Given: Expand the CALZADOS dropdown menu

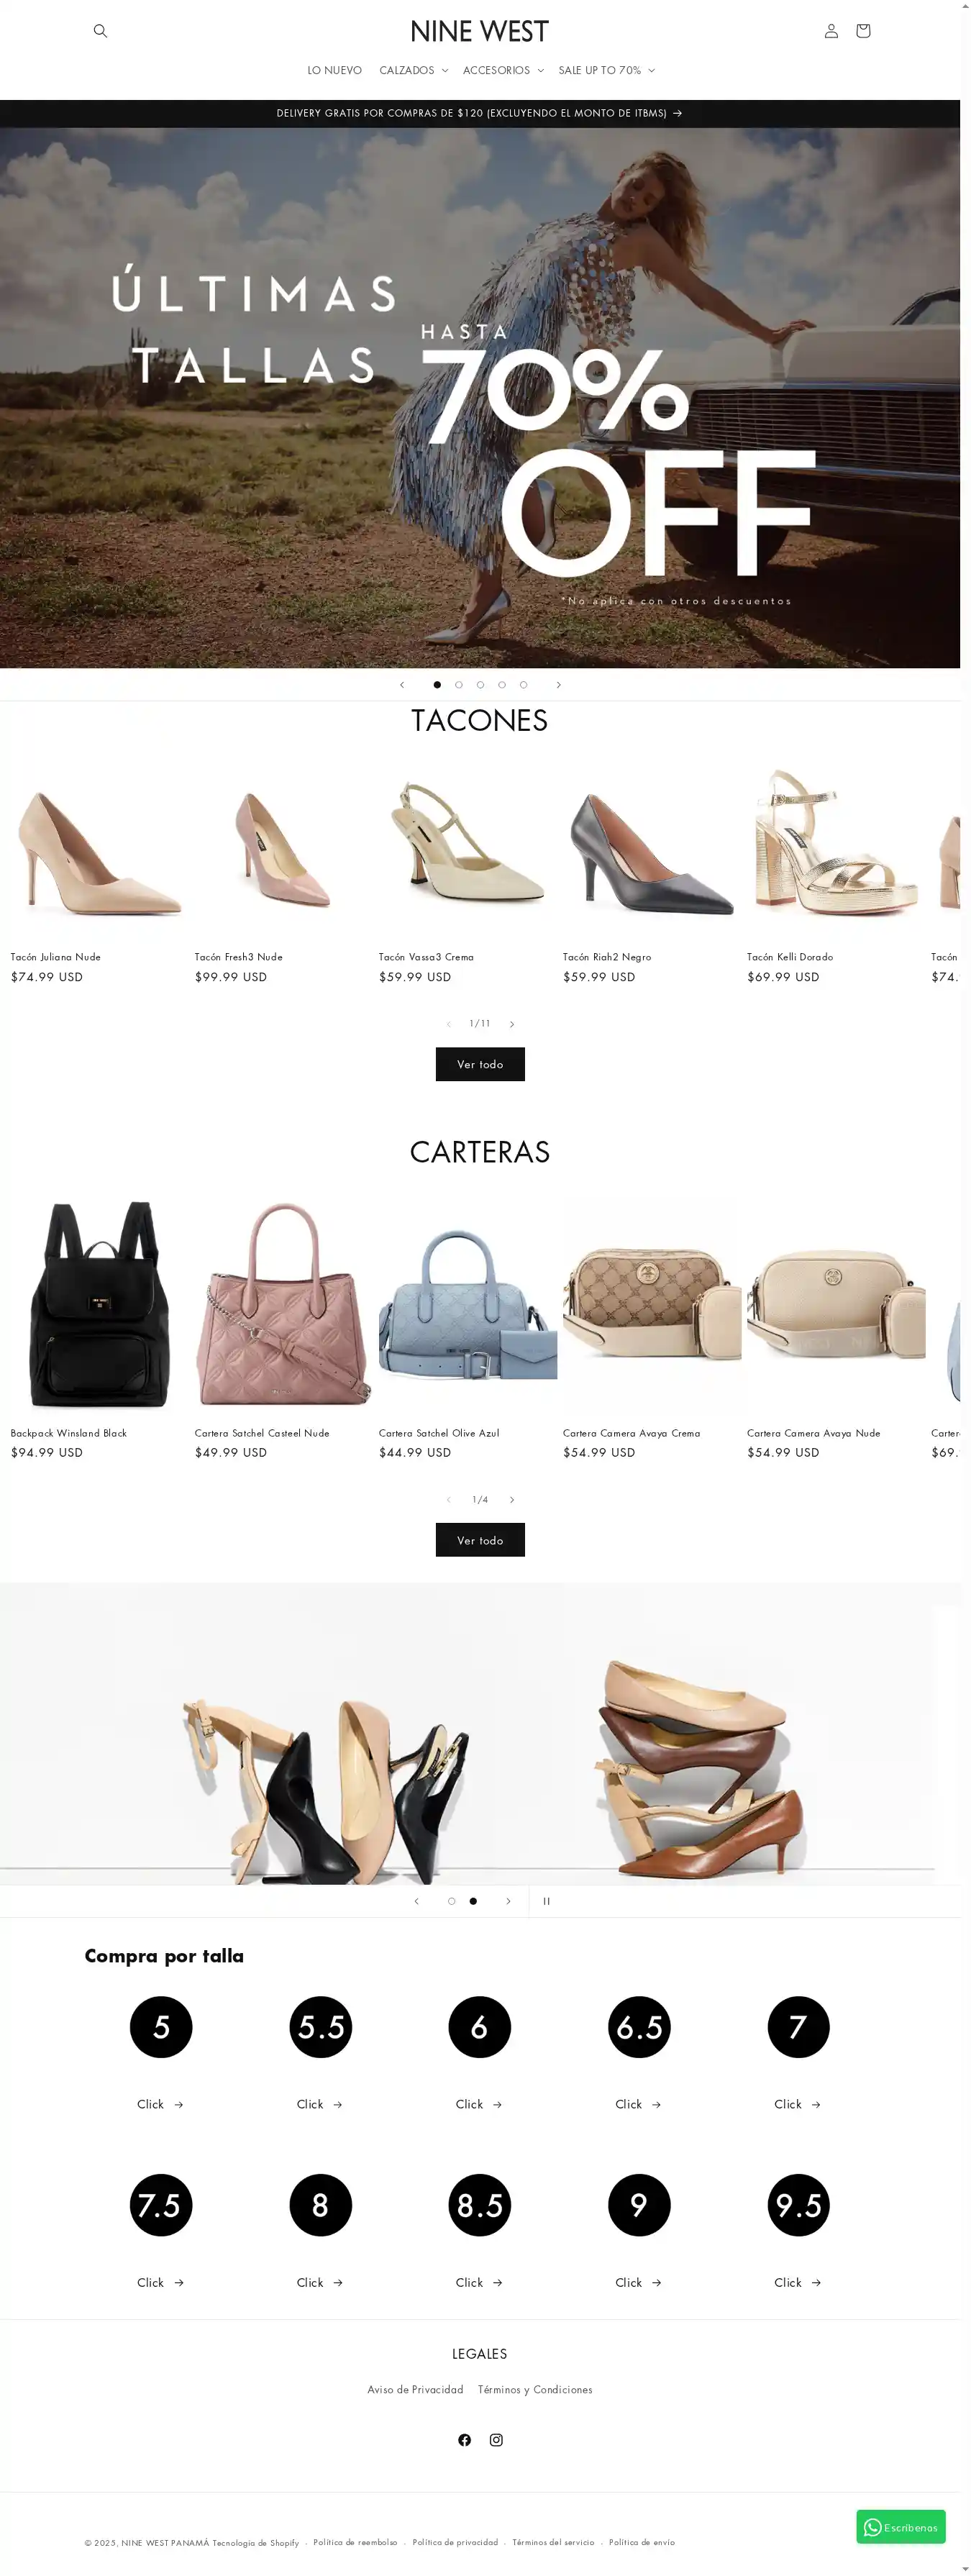Looking at the screenshot, I should [413, 70].
